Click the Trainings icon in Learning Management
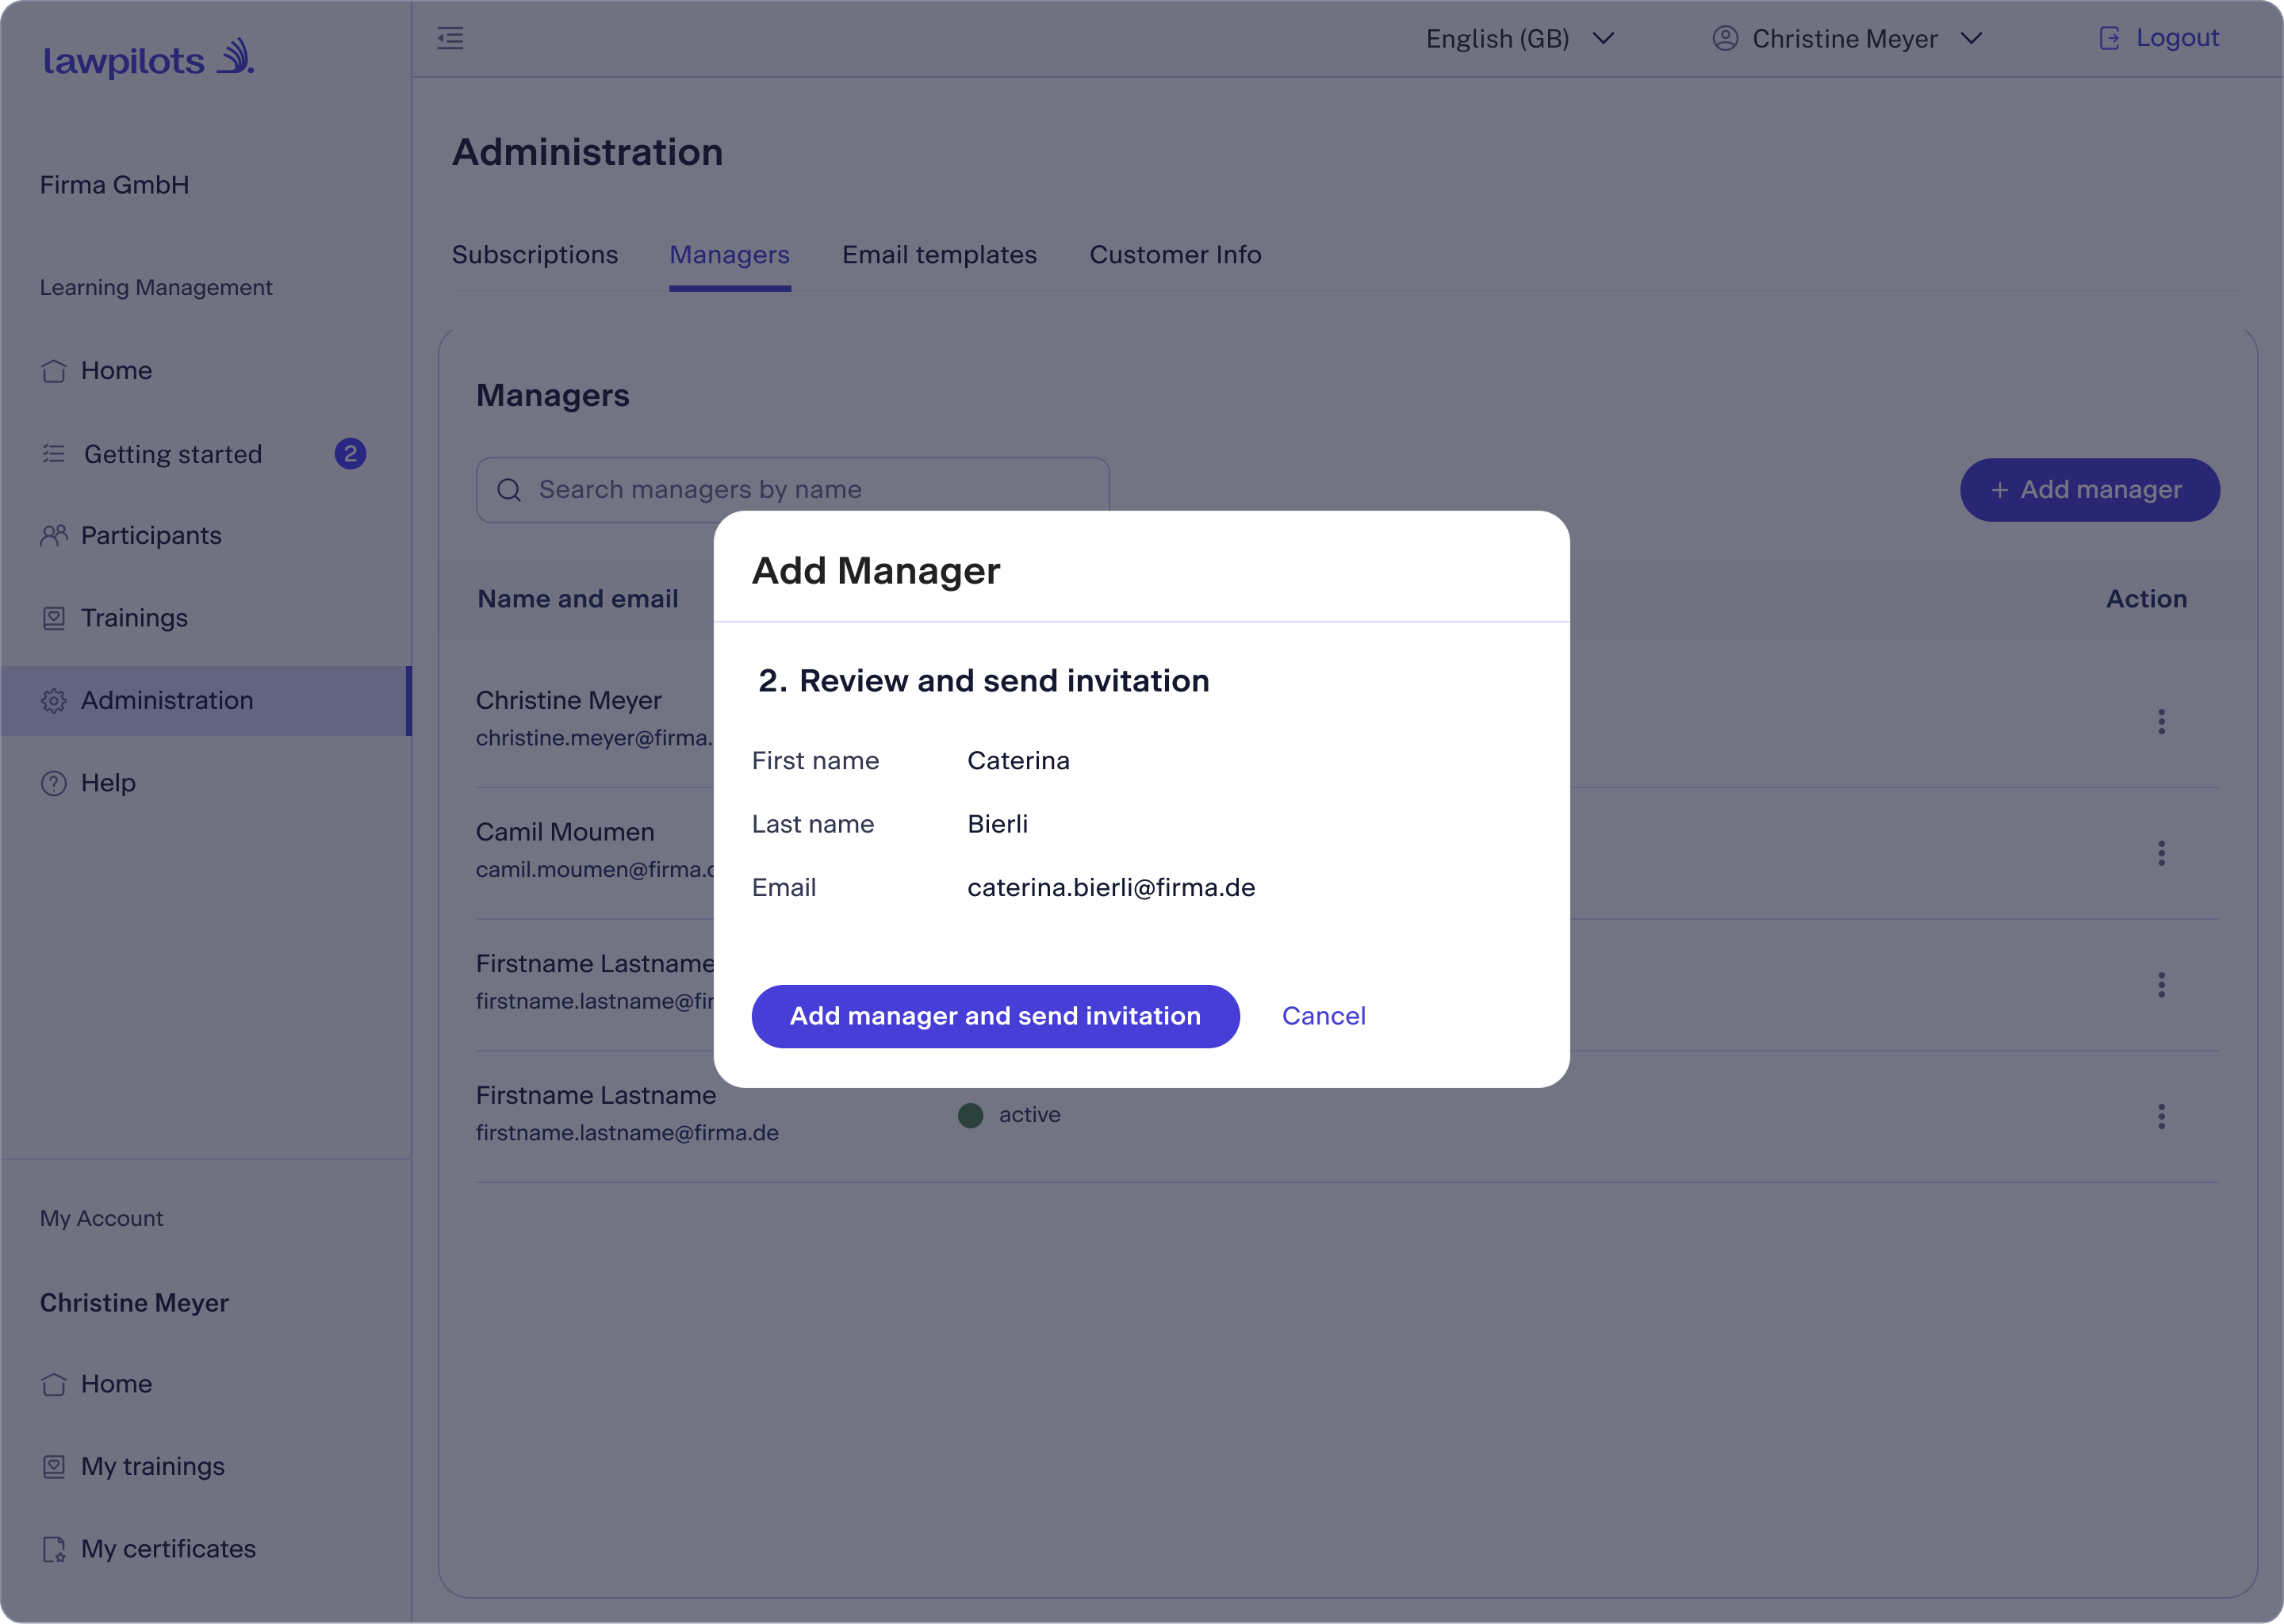2284x1624 pixels. click(54, 619)
